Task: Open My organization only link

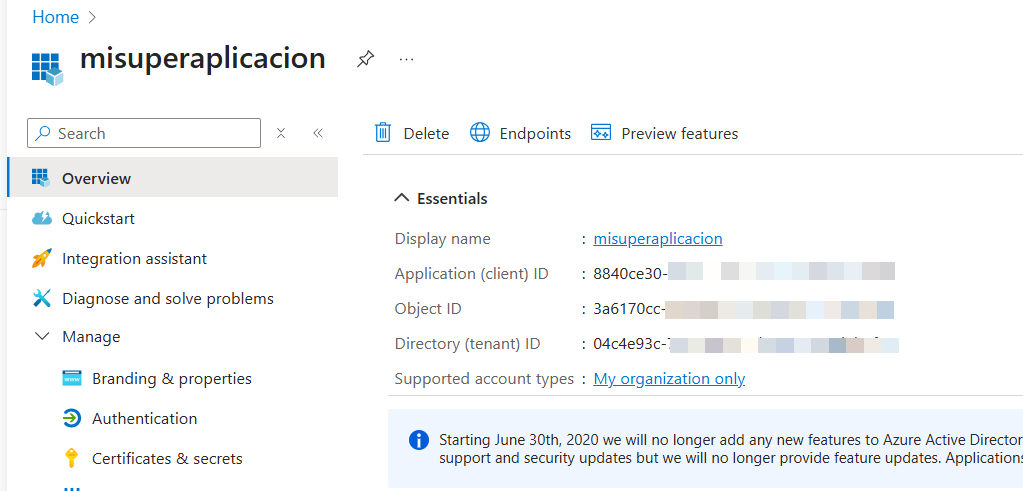Action: [669, 379]
